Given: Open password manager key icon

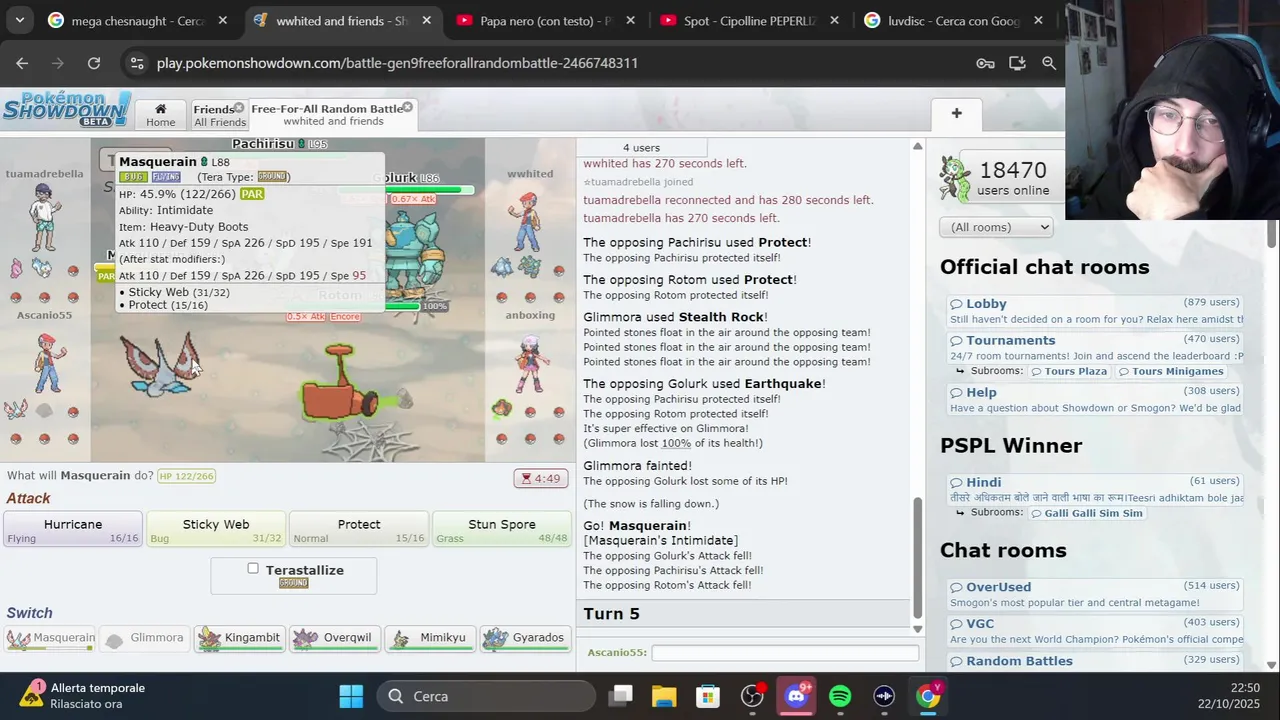Looking at the screenshot, I should (x=985, y=63).
